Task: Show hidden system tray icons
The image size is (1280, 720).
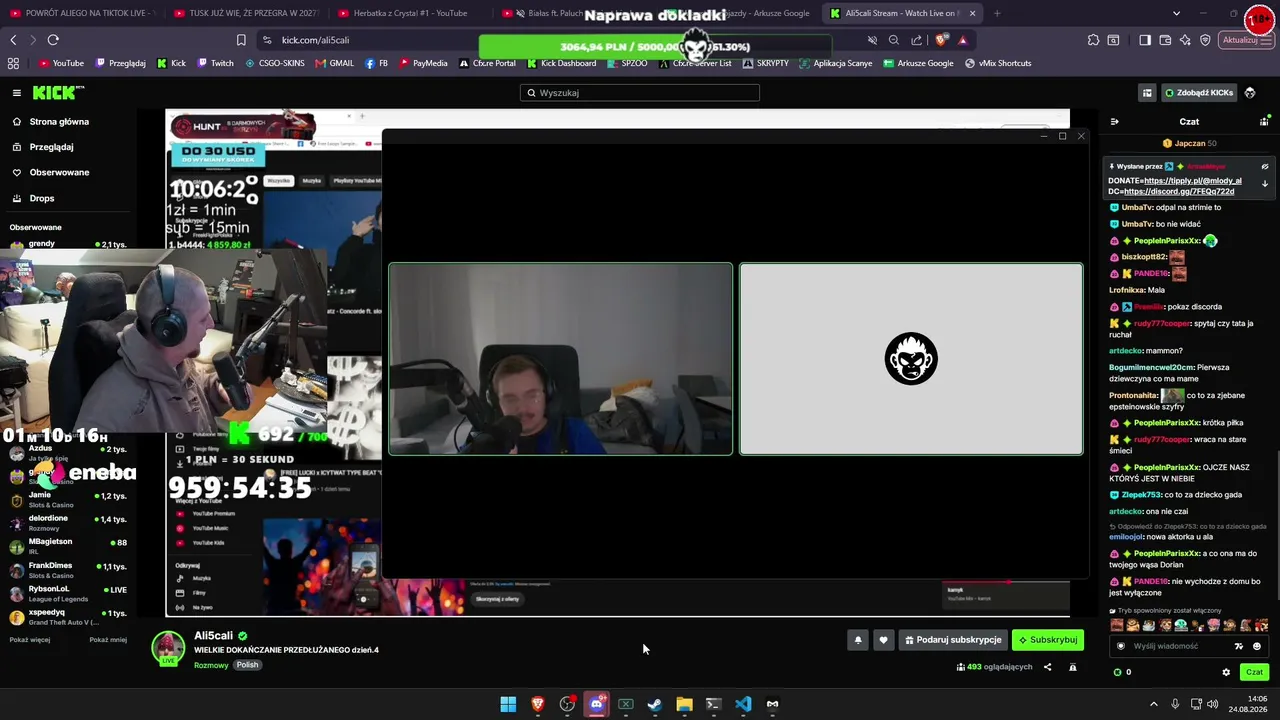Action: pyautogui.click(x=1153, y=704)
